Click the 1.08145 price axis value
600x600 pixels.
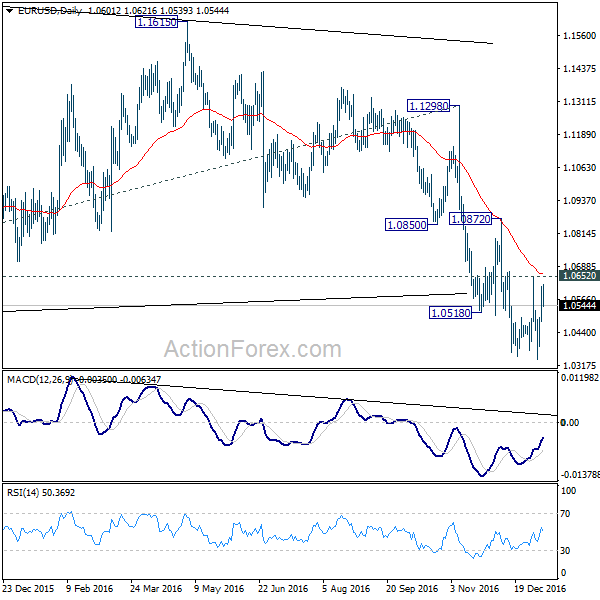[579, 233]
